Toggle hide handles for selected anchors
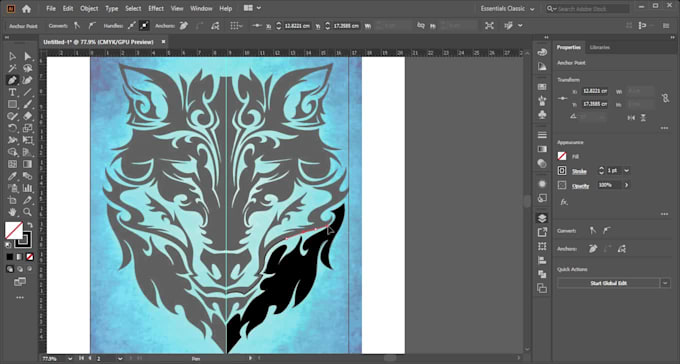The image size is (680, 364). (x=144, y=26)
